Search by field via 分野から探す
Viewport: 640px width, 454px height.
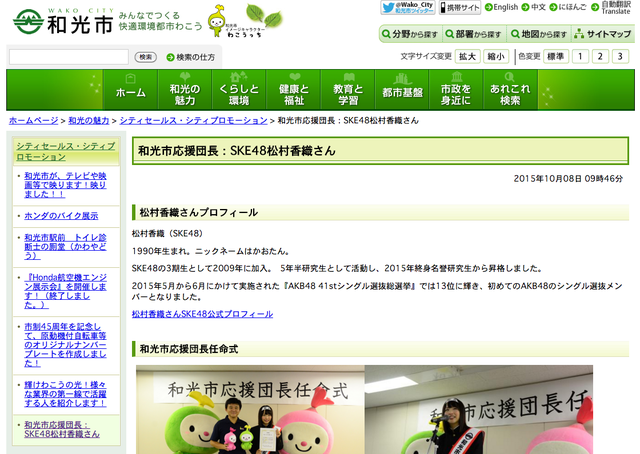coord(410,34)
